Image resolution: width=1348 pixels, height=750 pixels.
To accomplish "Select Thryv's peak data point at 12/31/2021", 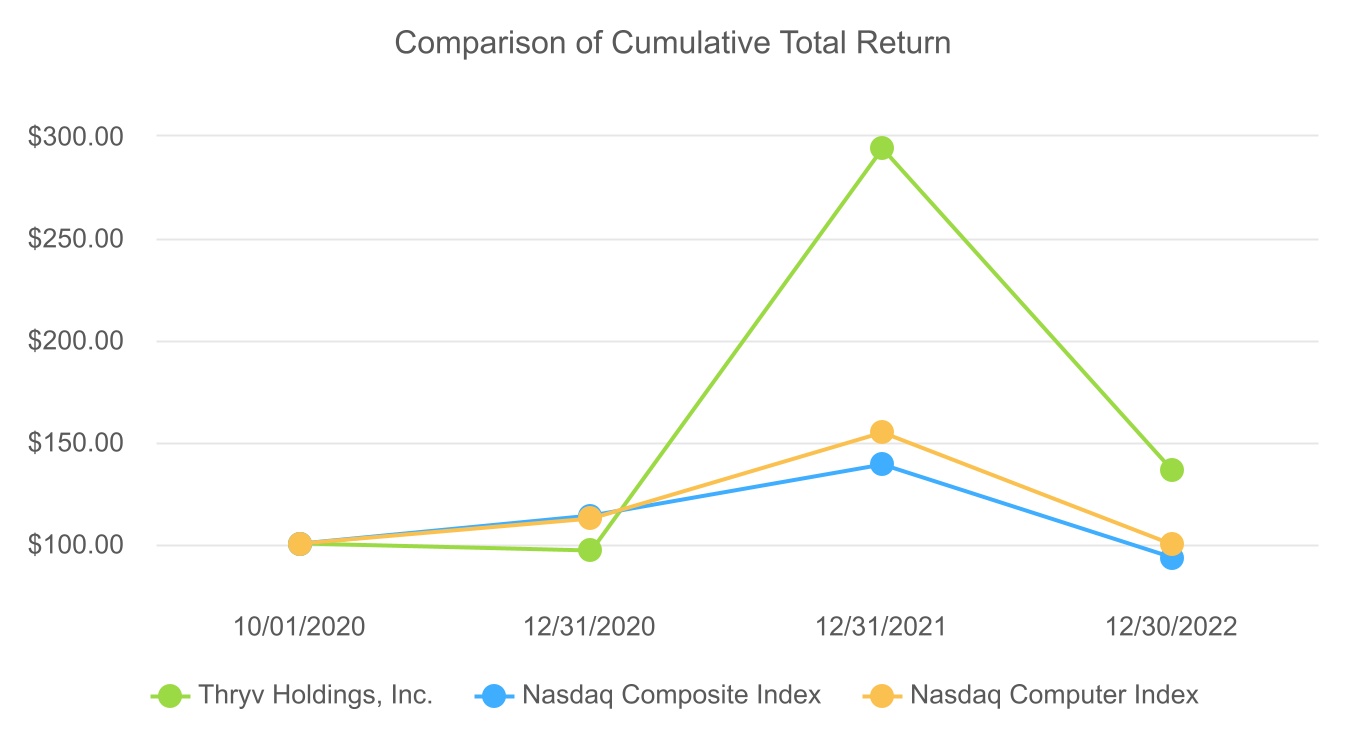I will (x=881, y=148).
